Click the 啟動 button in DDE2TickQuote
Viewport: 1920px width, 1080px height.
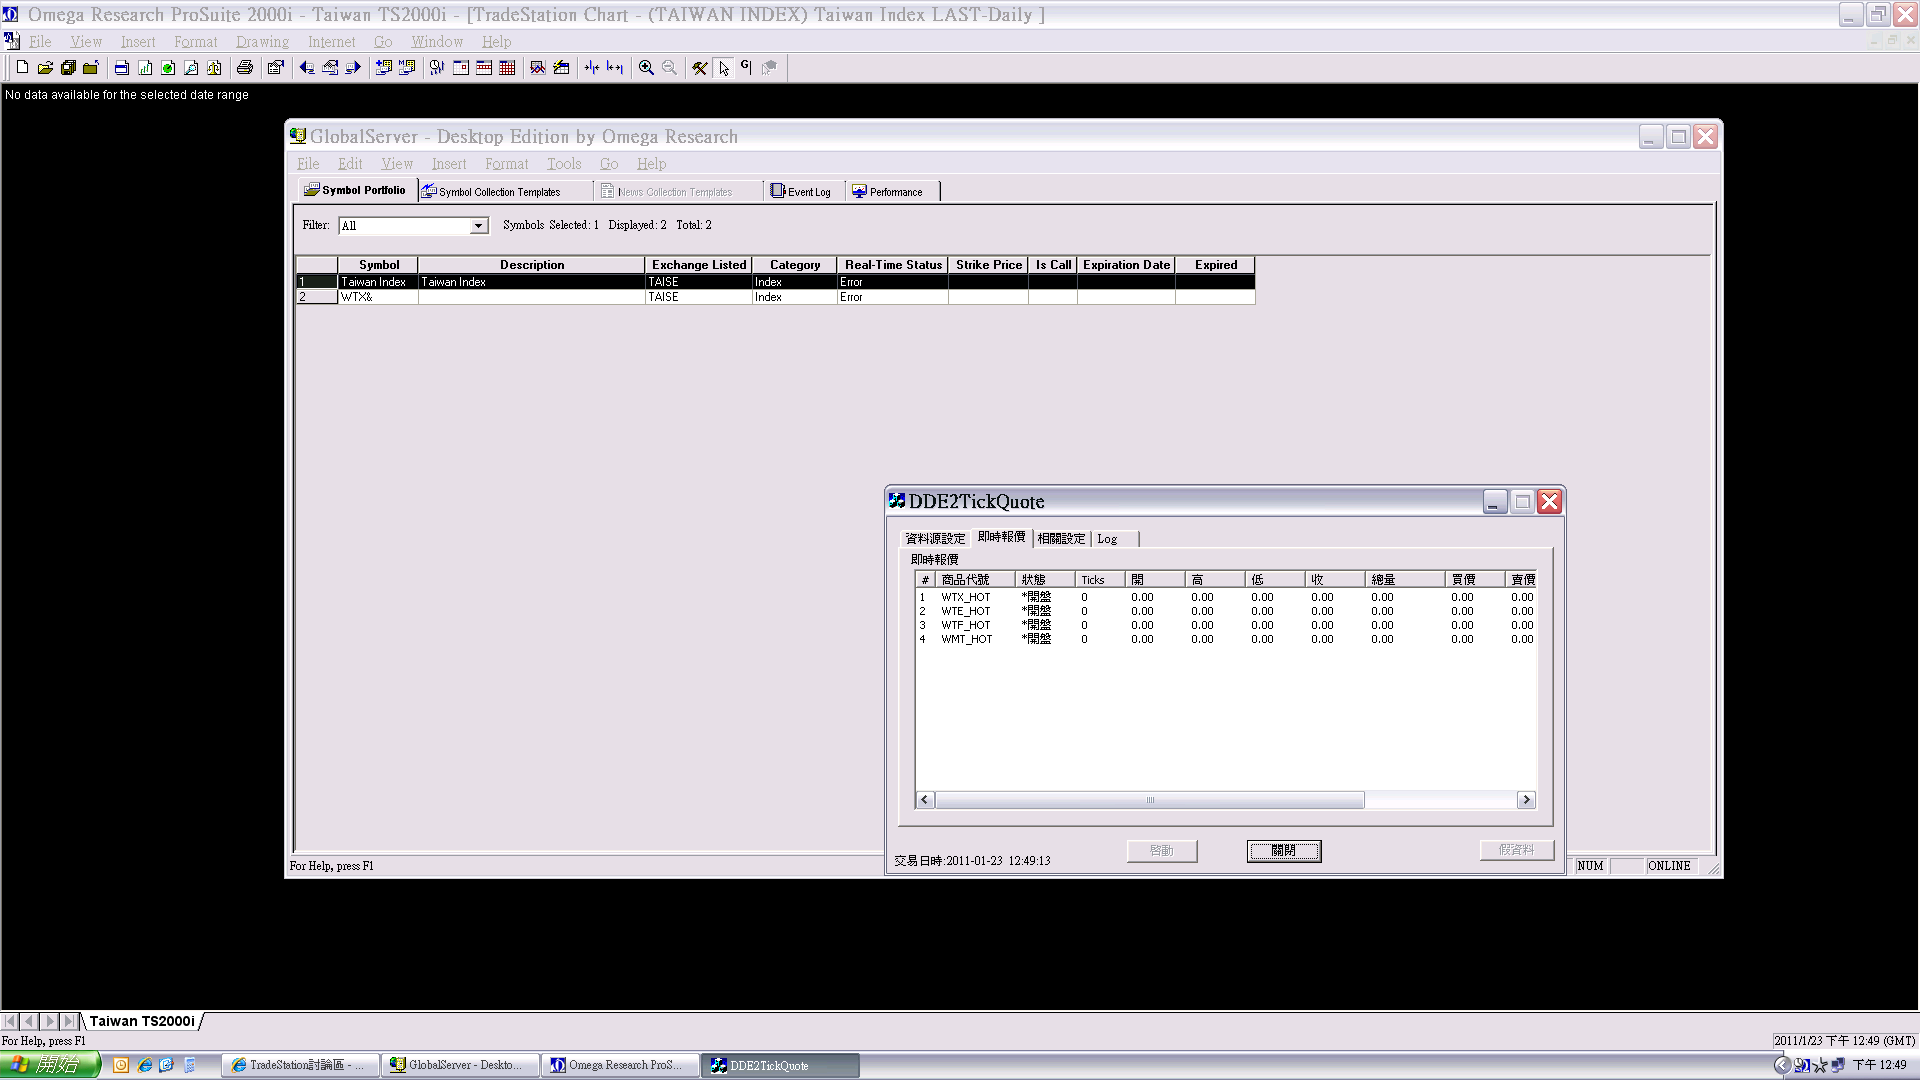pos(1162,851)
